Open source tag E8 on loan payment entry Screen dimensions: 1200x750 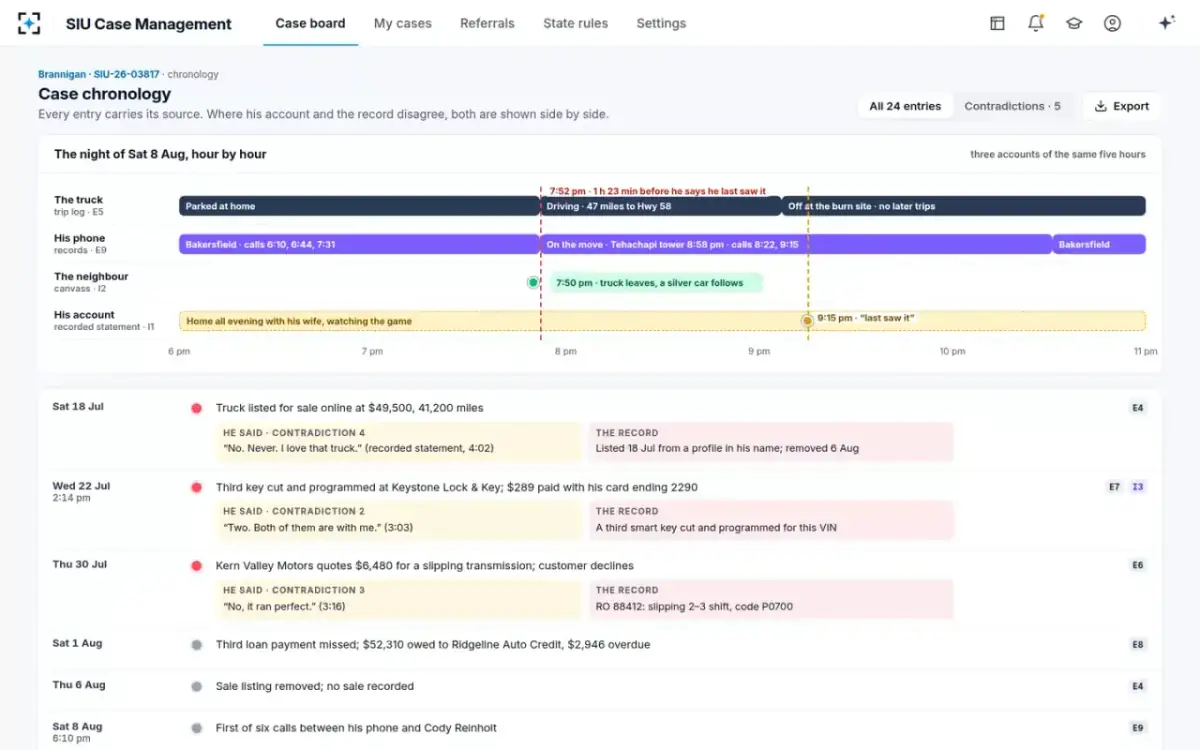[1138, 645]
